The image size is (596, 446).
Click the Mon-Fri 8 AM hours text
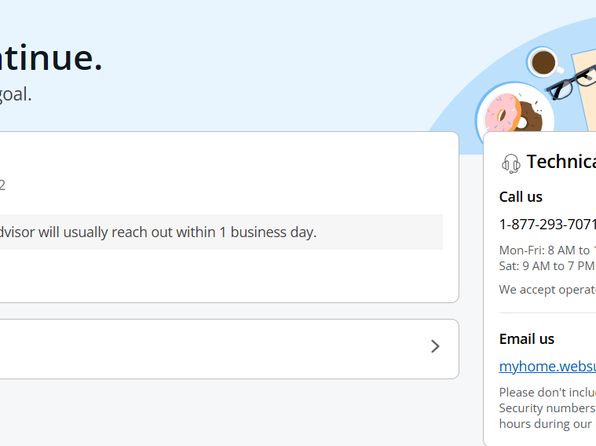[547, 250]
